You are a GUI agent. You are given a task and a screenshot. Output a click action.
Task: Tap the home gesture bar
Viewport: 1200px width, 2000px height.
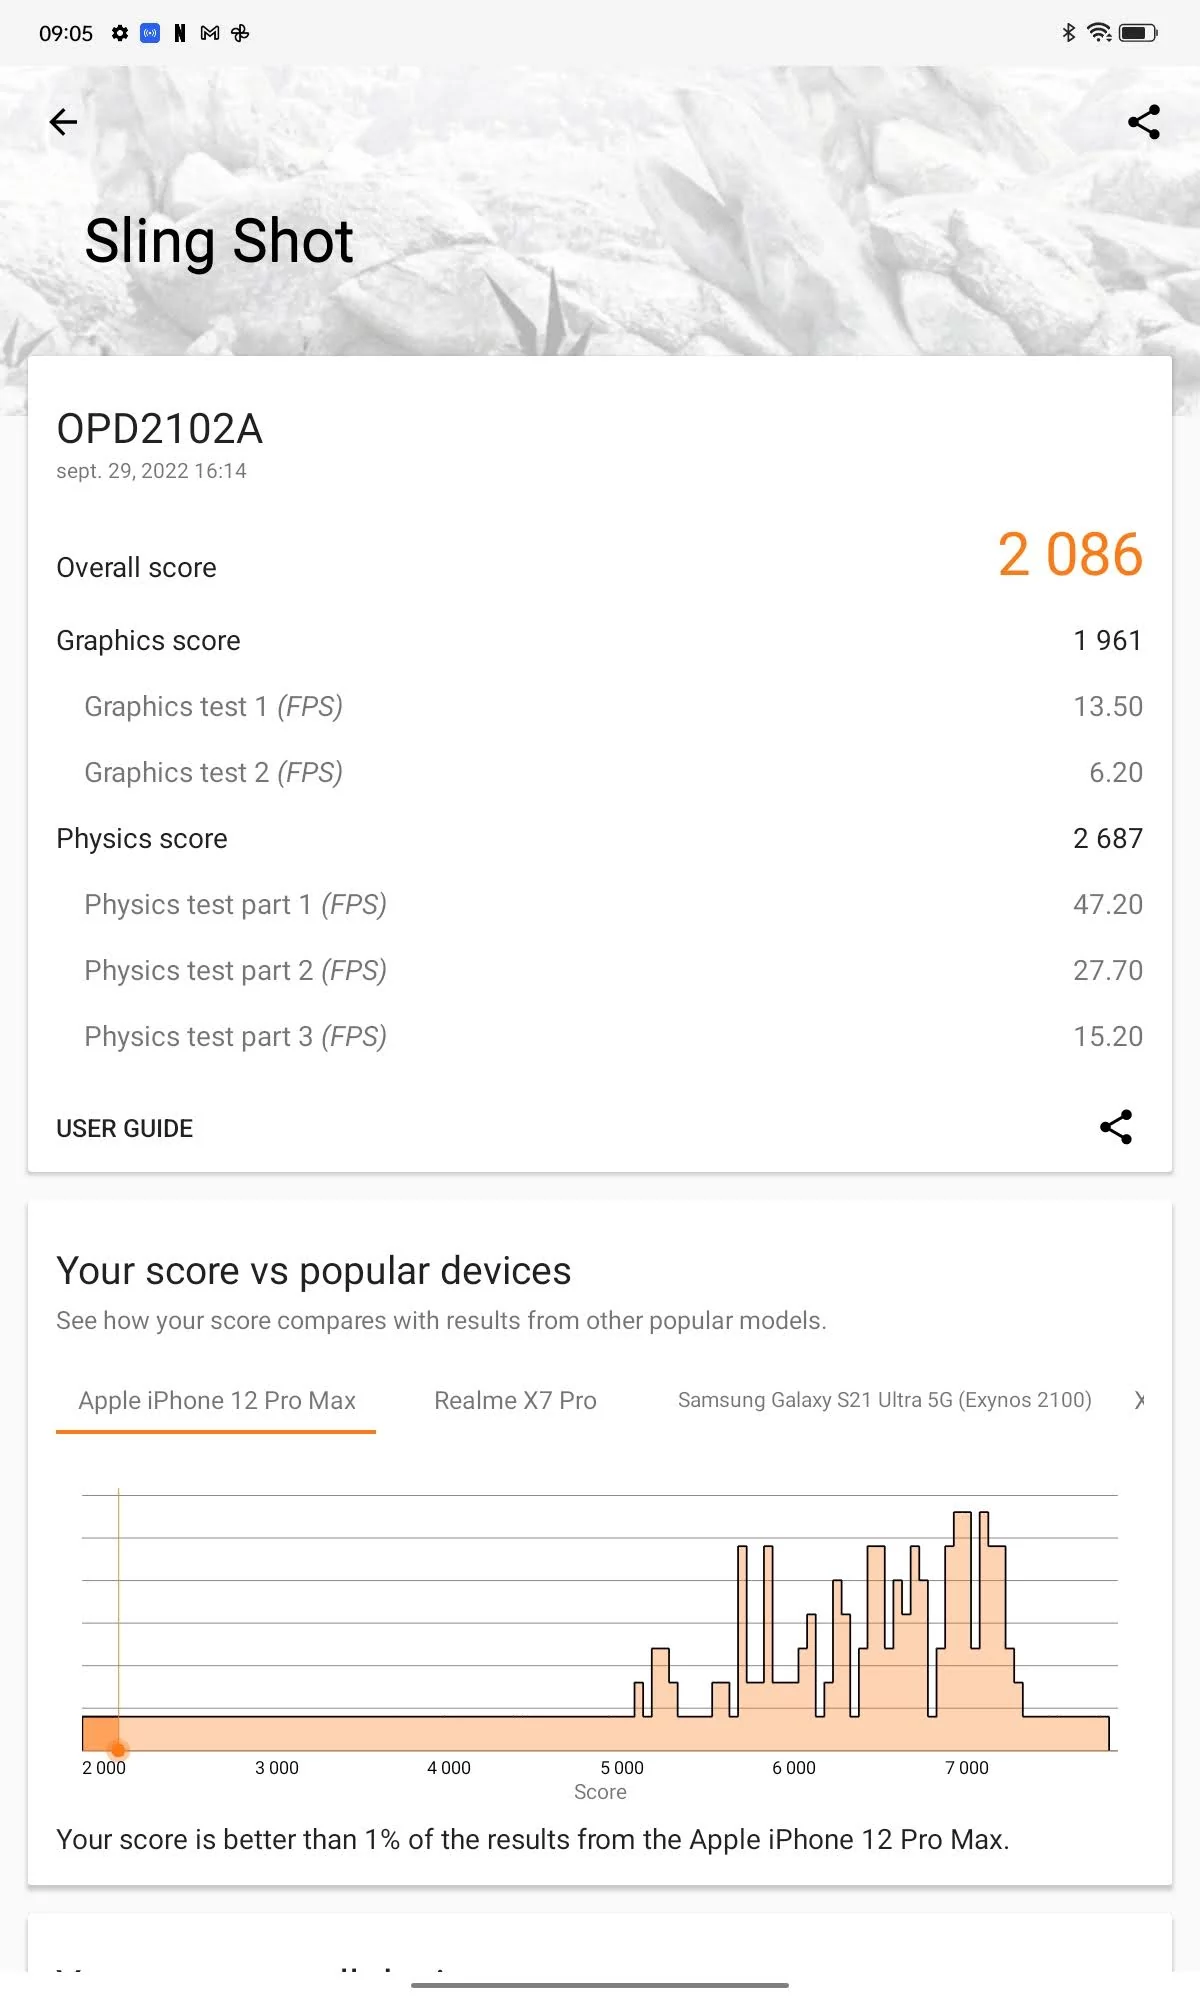[600, 1985]
